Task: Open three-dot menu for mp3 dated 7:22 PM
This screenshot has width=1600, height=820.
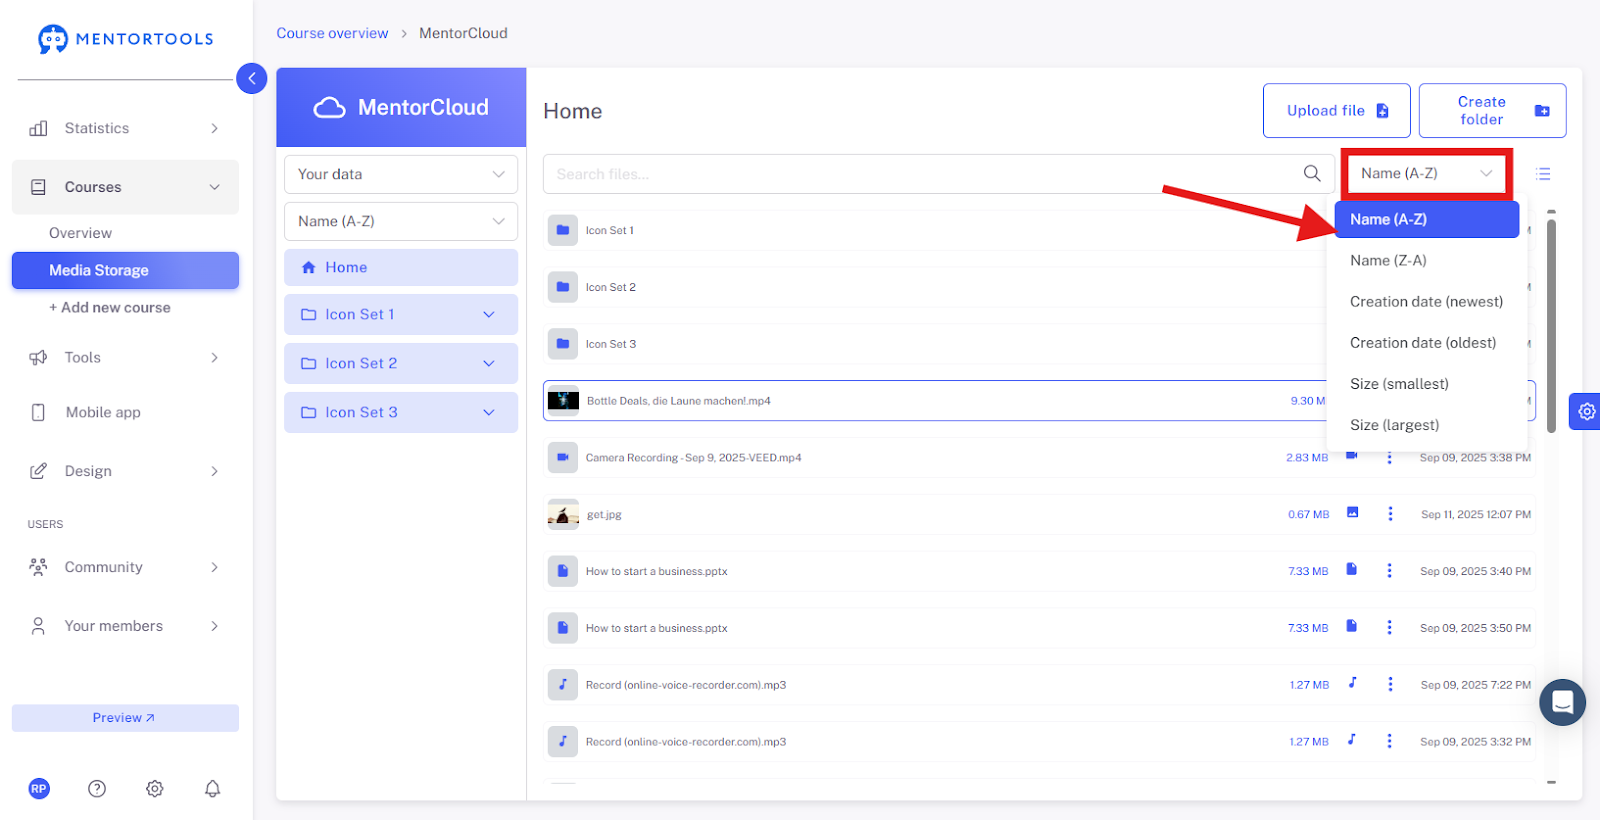Action: pyautogui.click(x=1390, y=685)
